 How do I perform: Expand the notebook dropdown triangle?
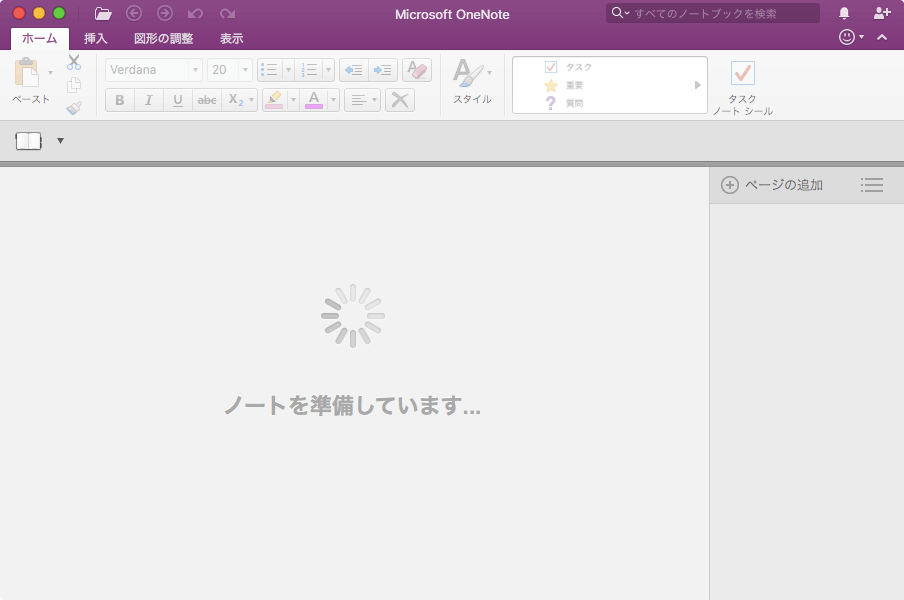point(60,141)
